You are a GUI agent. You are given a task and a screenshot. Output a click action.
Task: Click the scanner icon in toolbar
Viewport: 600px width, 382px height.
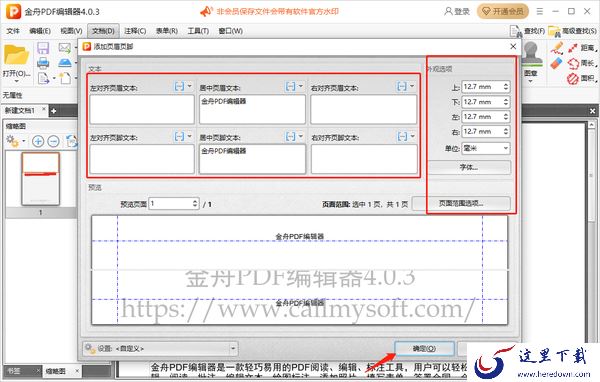(65, 63)
